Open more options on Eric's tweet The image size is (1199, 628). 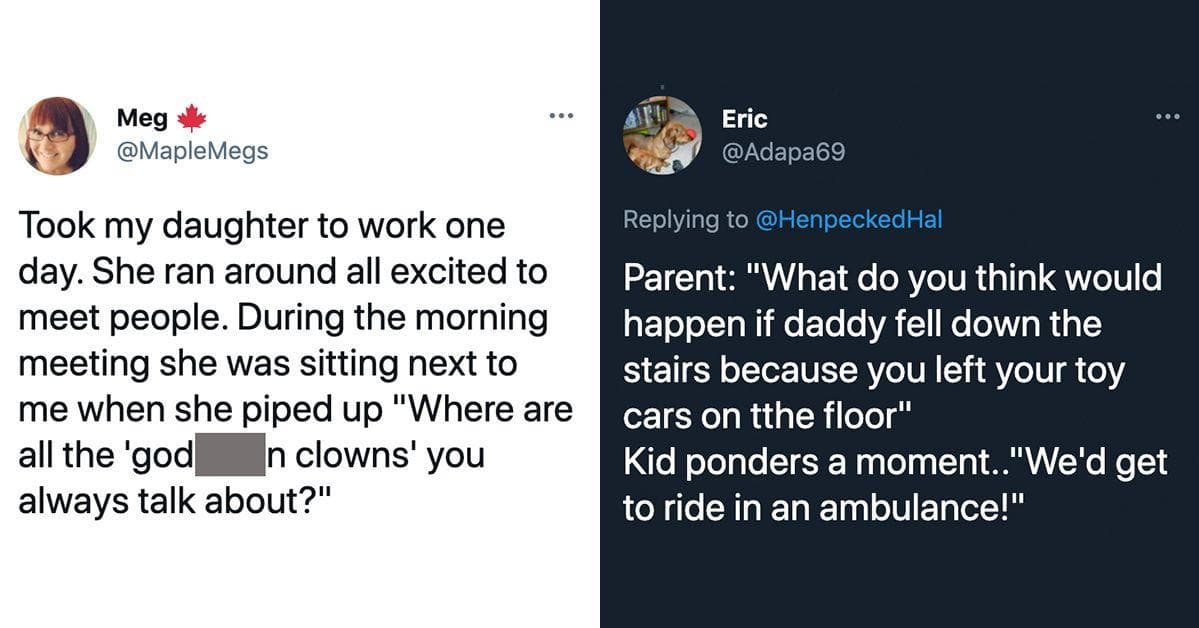1166,117
